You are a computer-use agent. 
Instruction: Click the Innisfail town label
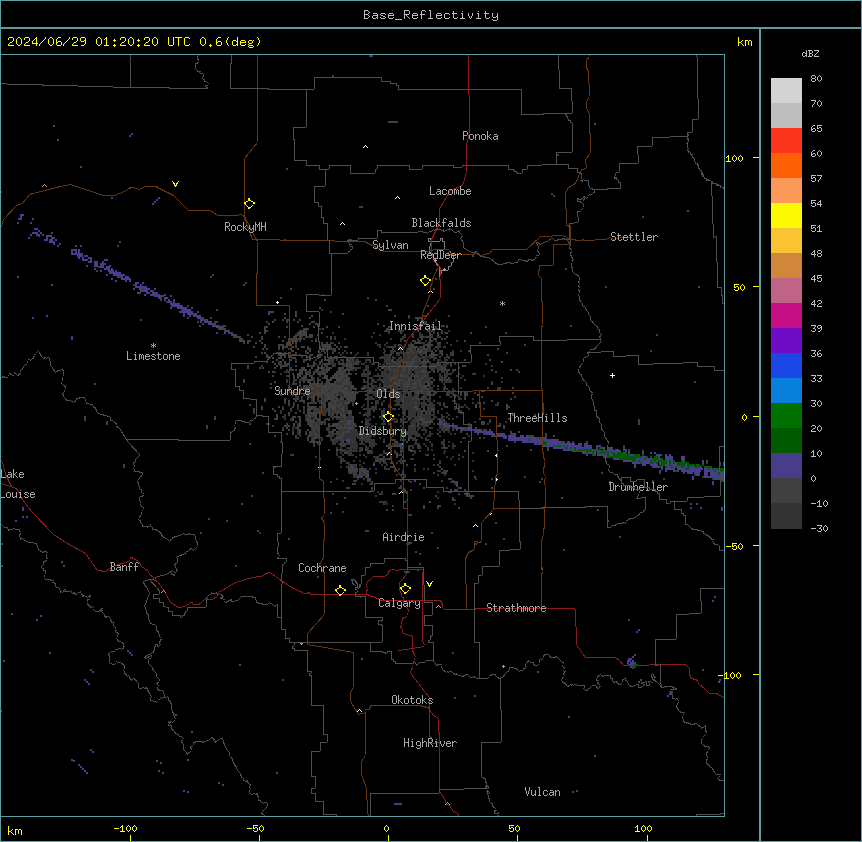[415, 326]
